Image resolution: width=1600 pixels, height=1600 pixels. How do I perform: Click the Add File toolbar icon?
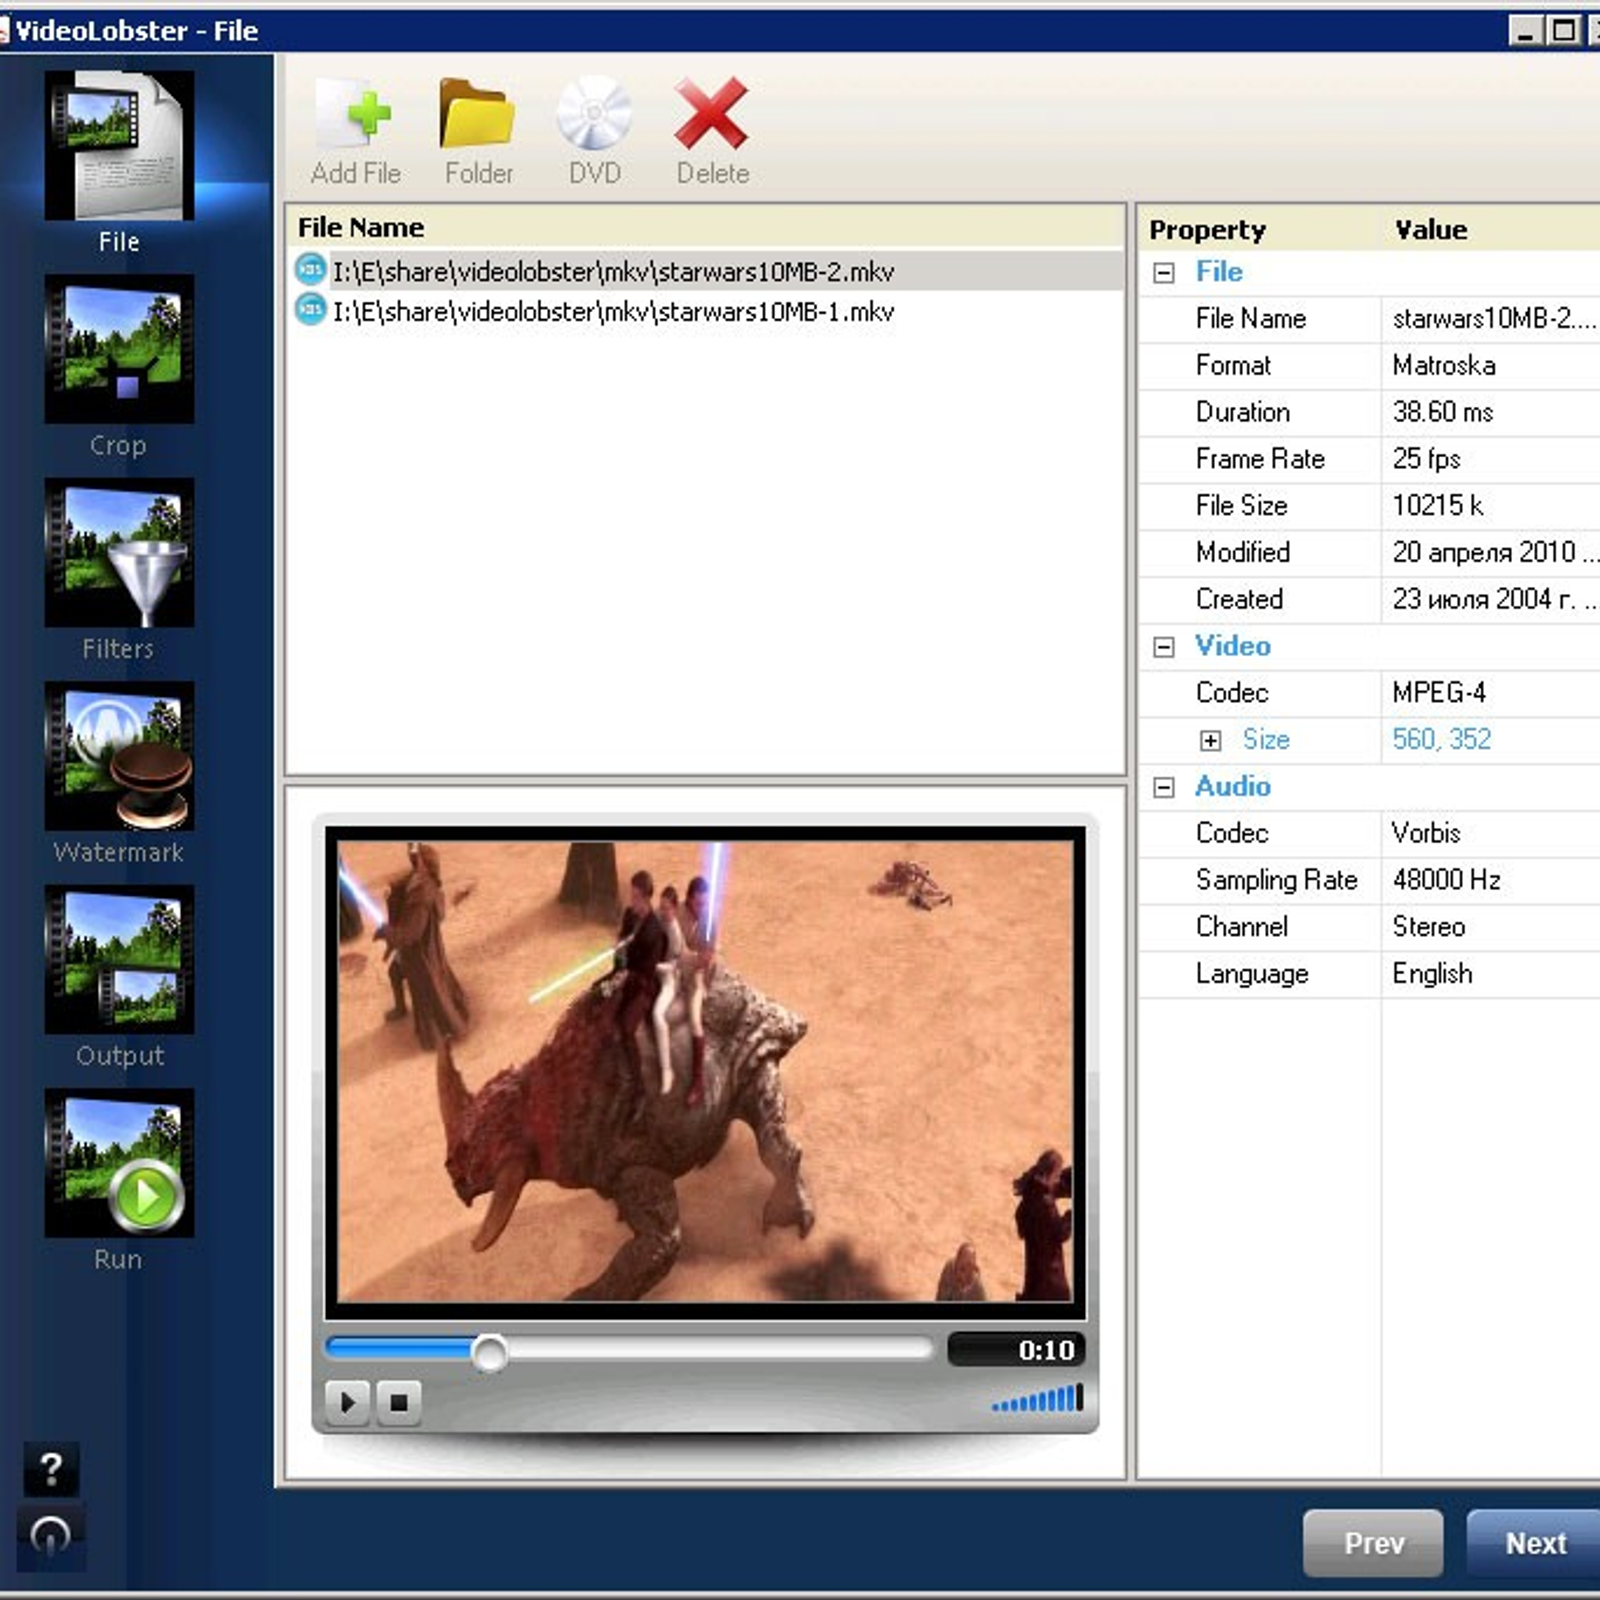pyautogui.click(x=355, y=116)
